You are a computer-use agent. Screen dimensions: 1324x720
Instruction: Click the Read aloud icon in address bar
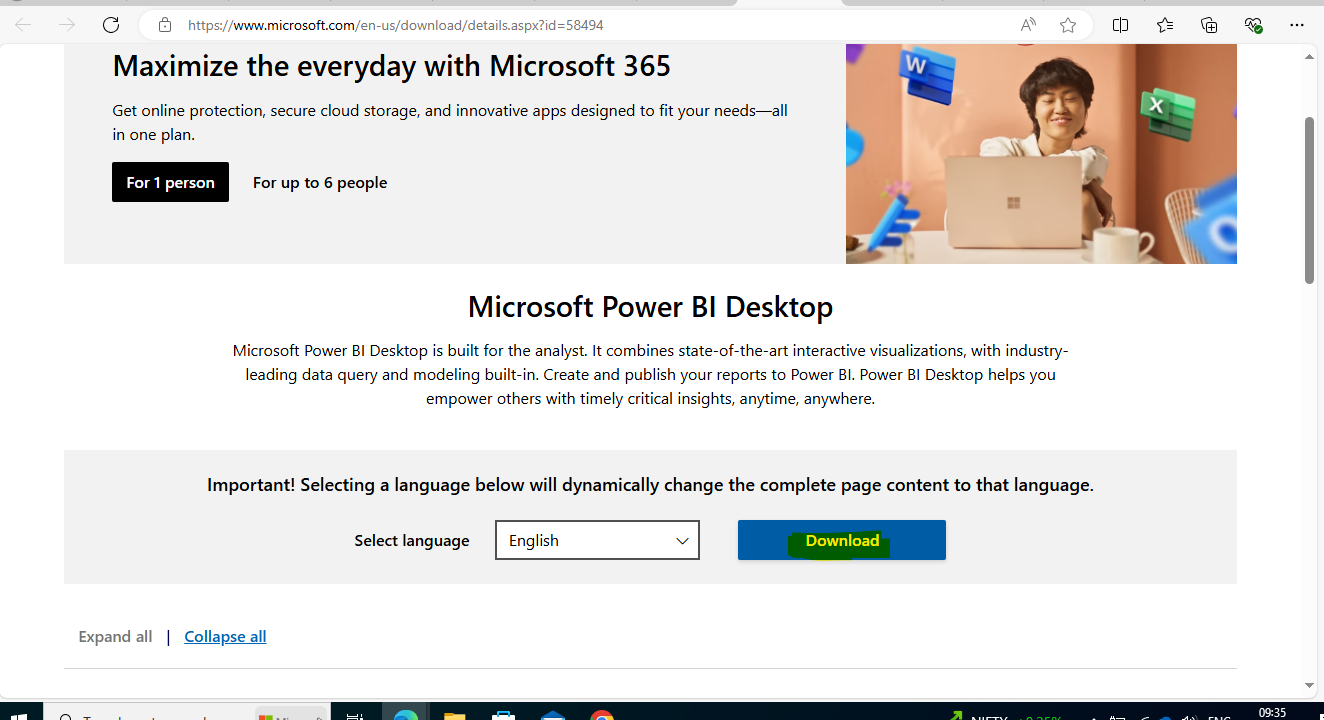coord(1028,25)
